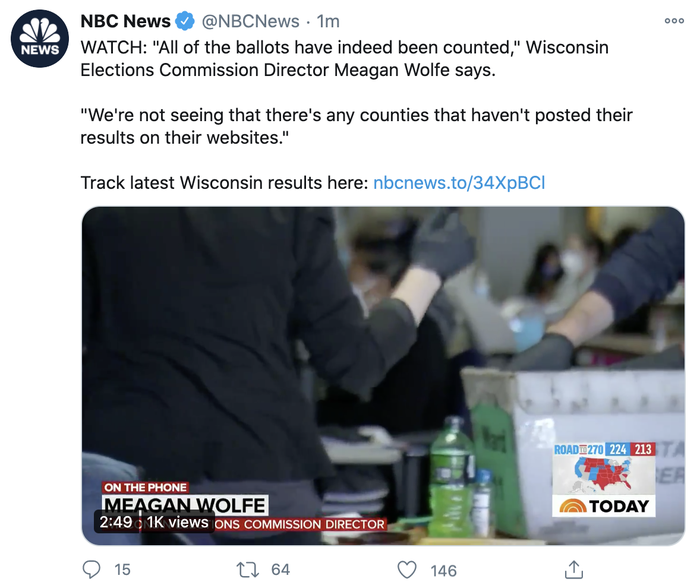Image resolution: width=700 pixels, height=582 pixels.
Task: Click the Road to 270 map graphic
Action: coord(604,468)
